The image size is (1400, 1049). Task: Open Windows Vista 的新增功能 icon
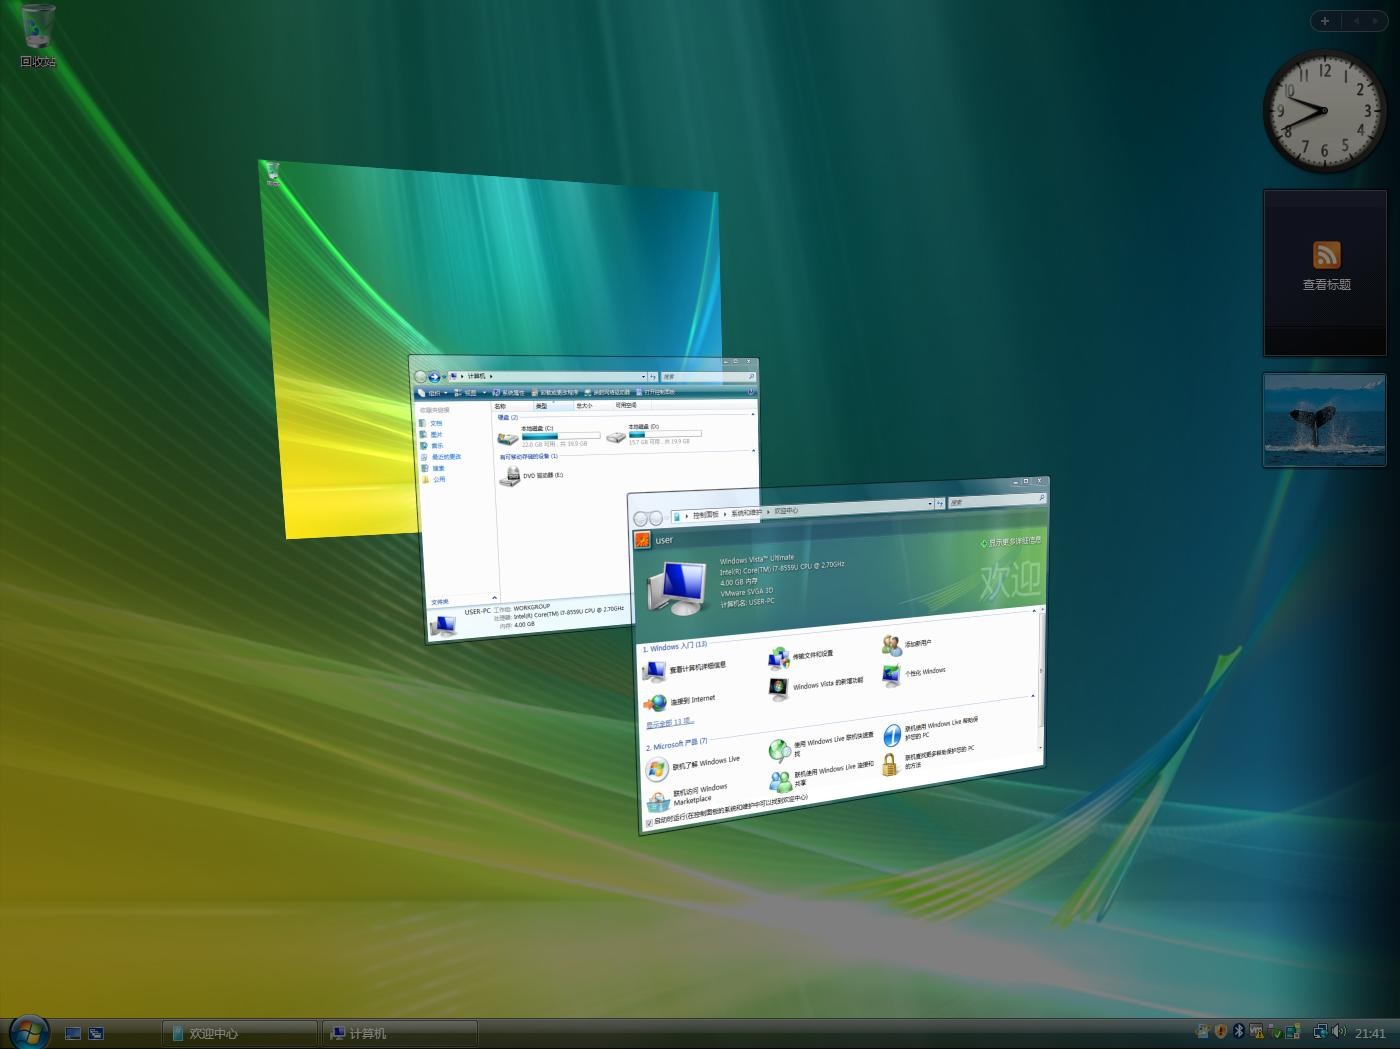(x=779, y=689)
